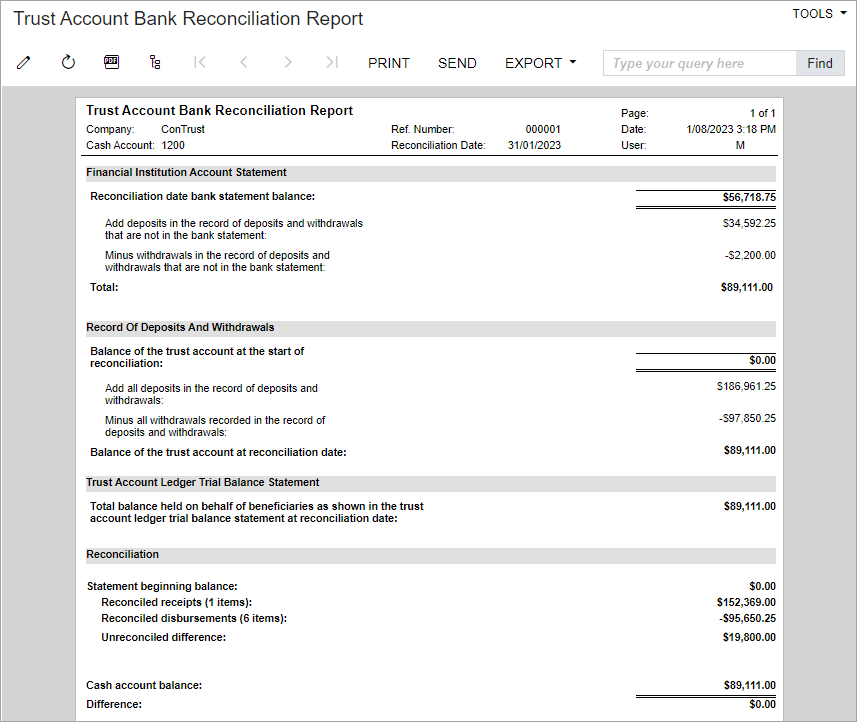The height and width of the screenshot is (722, 857).
Task: Go to previous page navigation arrow
Action: coord(243,62)
